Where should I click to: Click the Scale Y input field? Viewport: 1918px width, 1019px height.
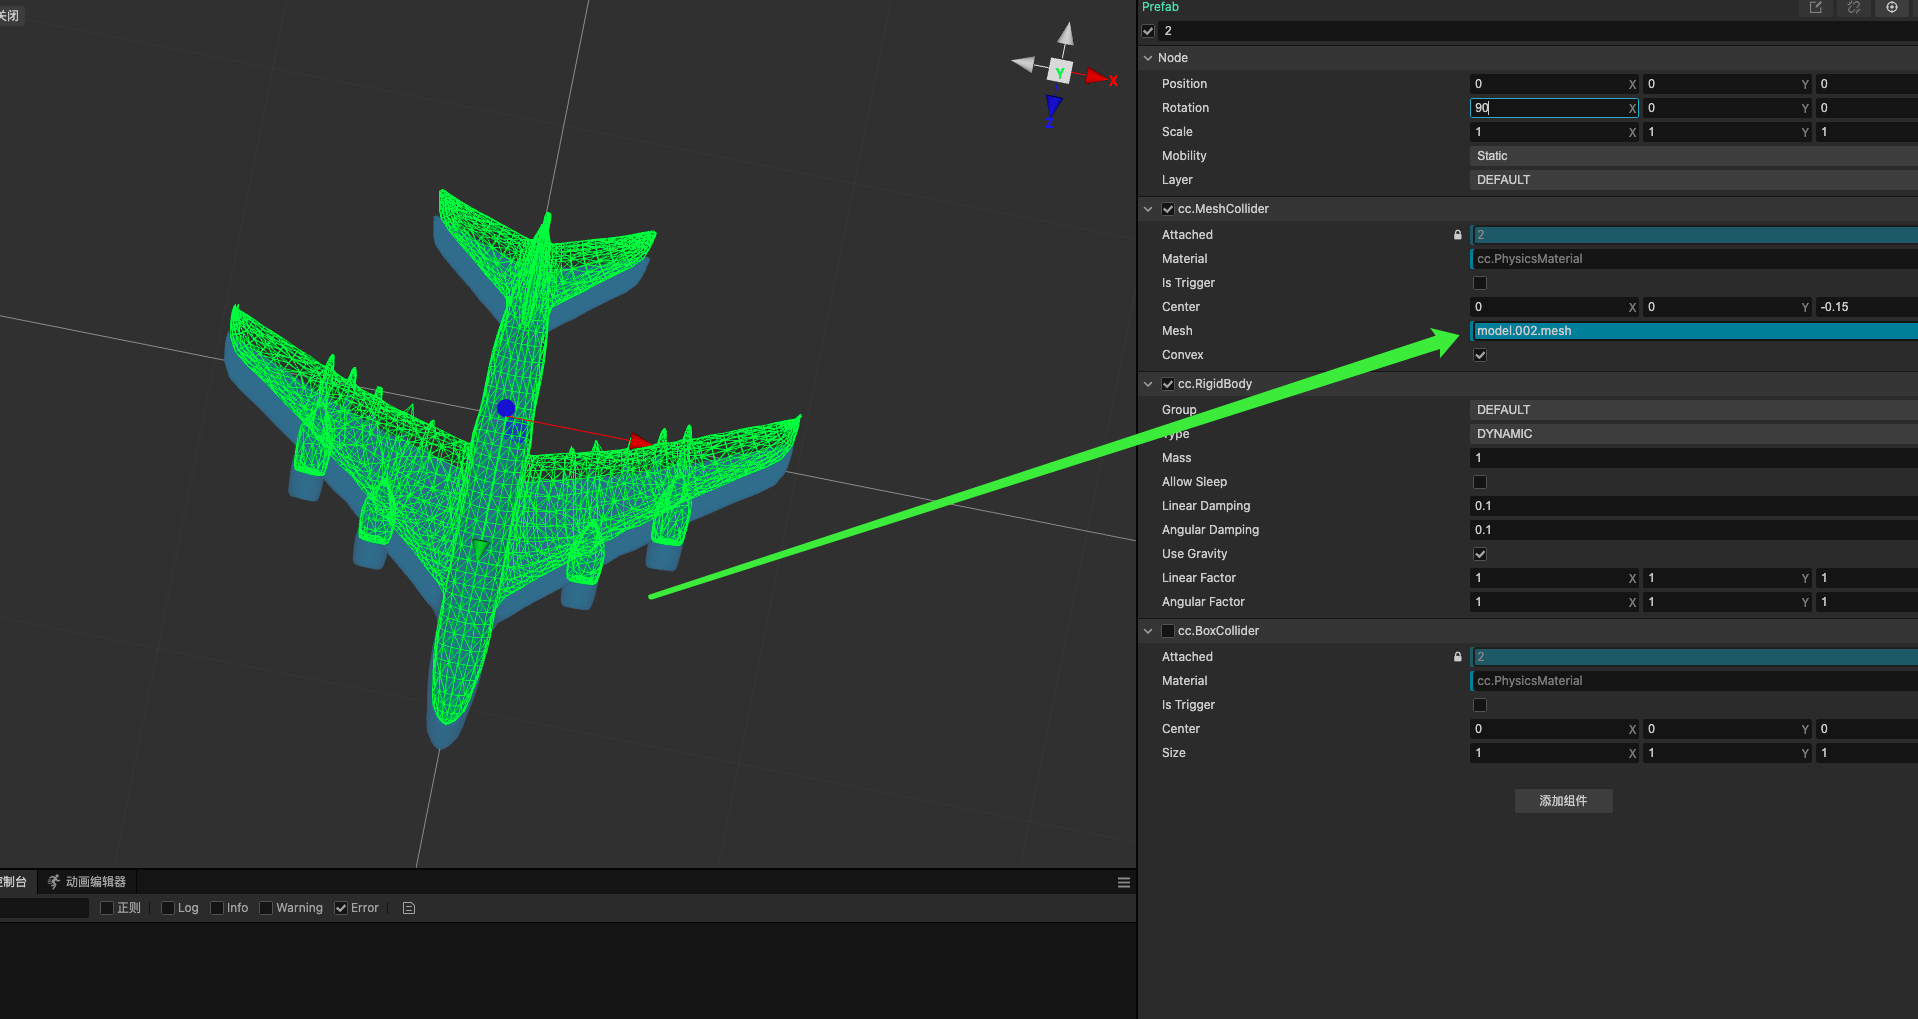[1727, 132]
